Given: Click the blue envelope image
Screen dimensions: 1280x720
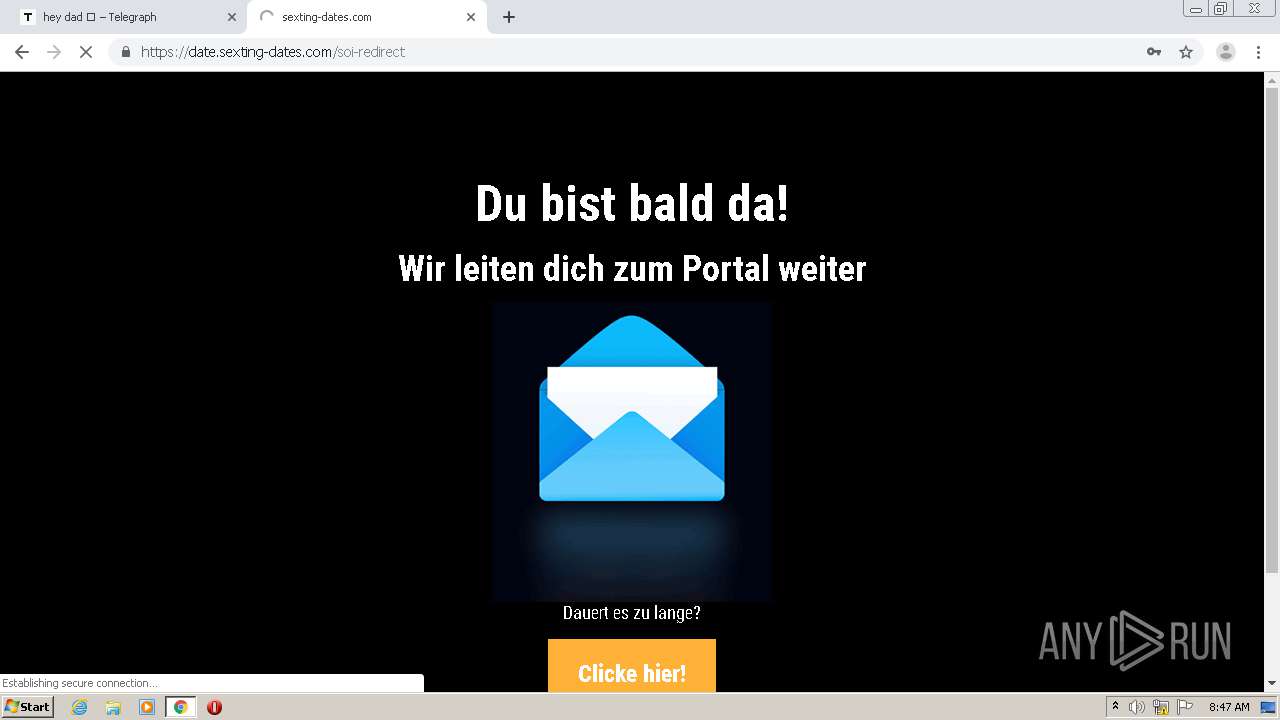Looking at the screenshot, I should pyautogui.click(x=632, y=452).
